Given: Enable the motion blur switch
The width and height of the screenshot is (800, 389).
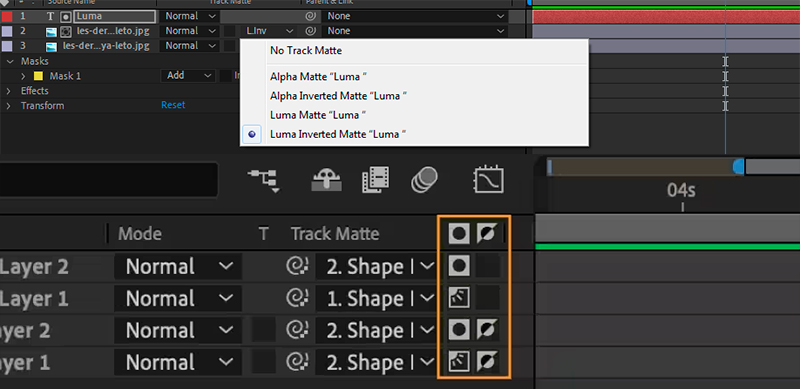Looking at the screenshot, I should [x=424, y=180].
